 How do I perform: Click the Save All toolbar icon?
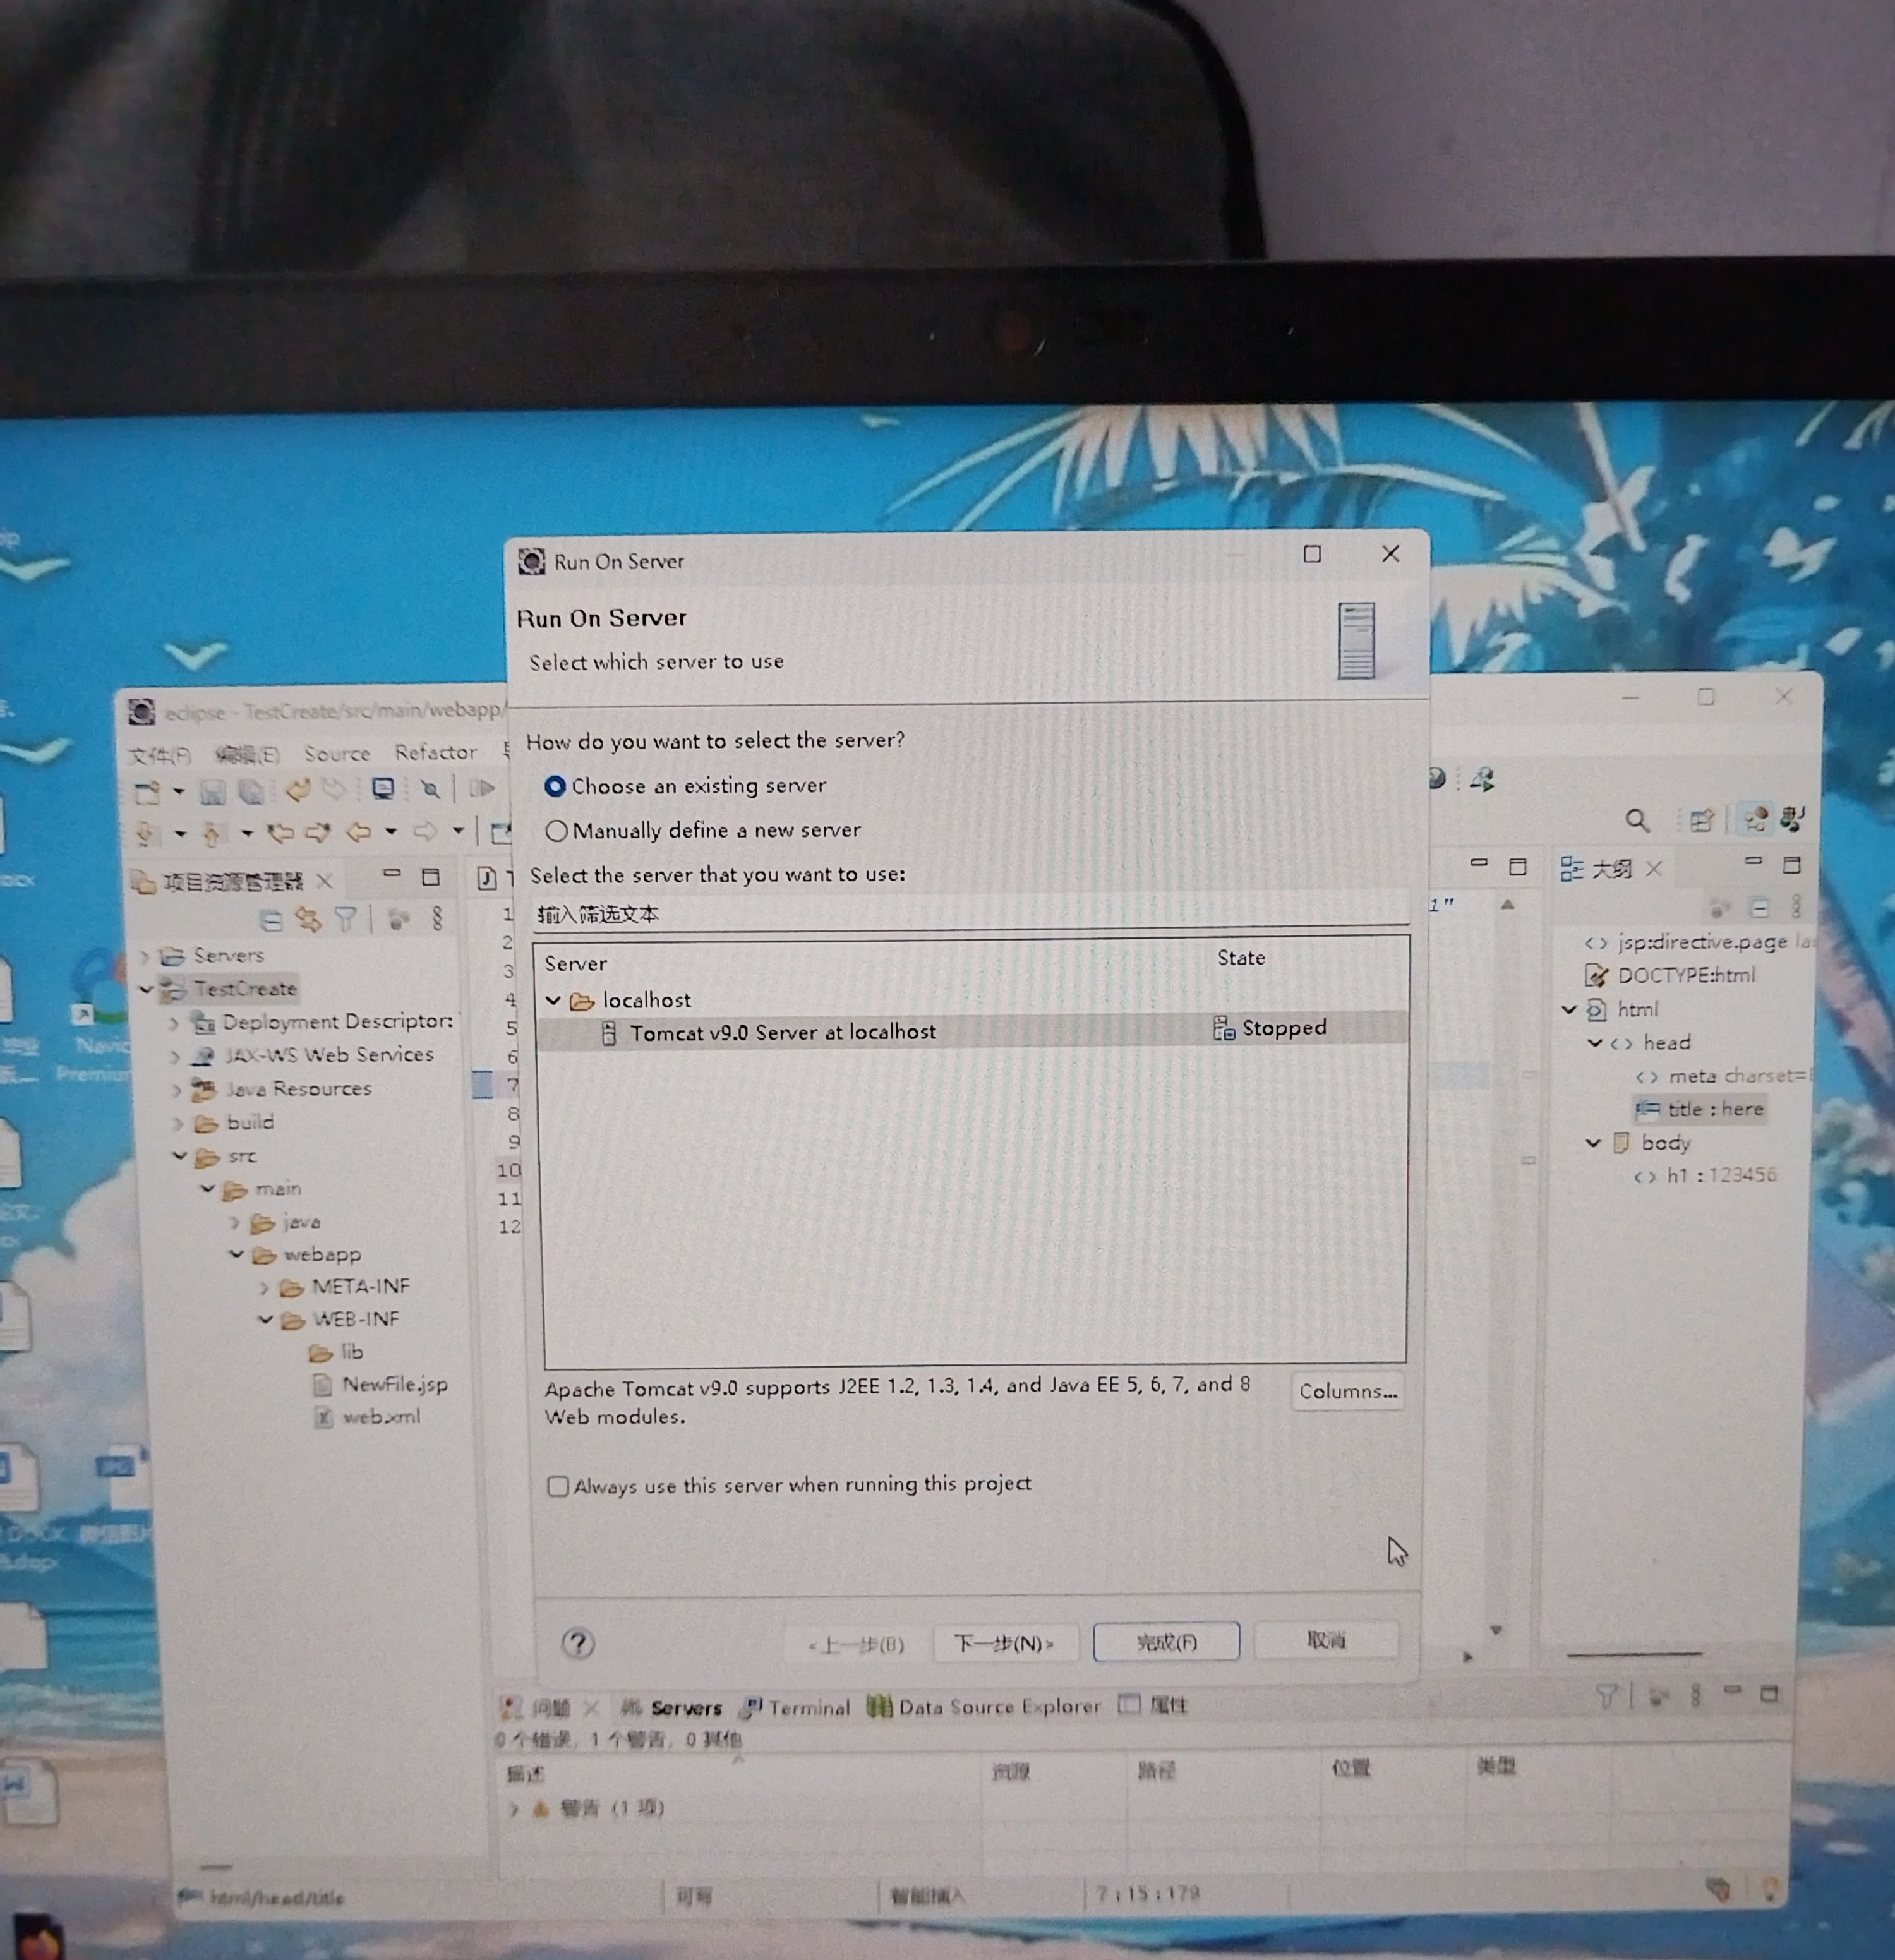[x=251, y=792]
